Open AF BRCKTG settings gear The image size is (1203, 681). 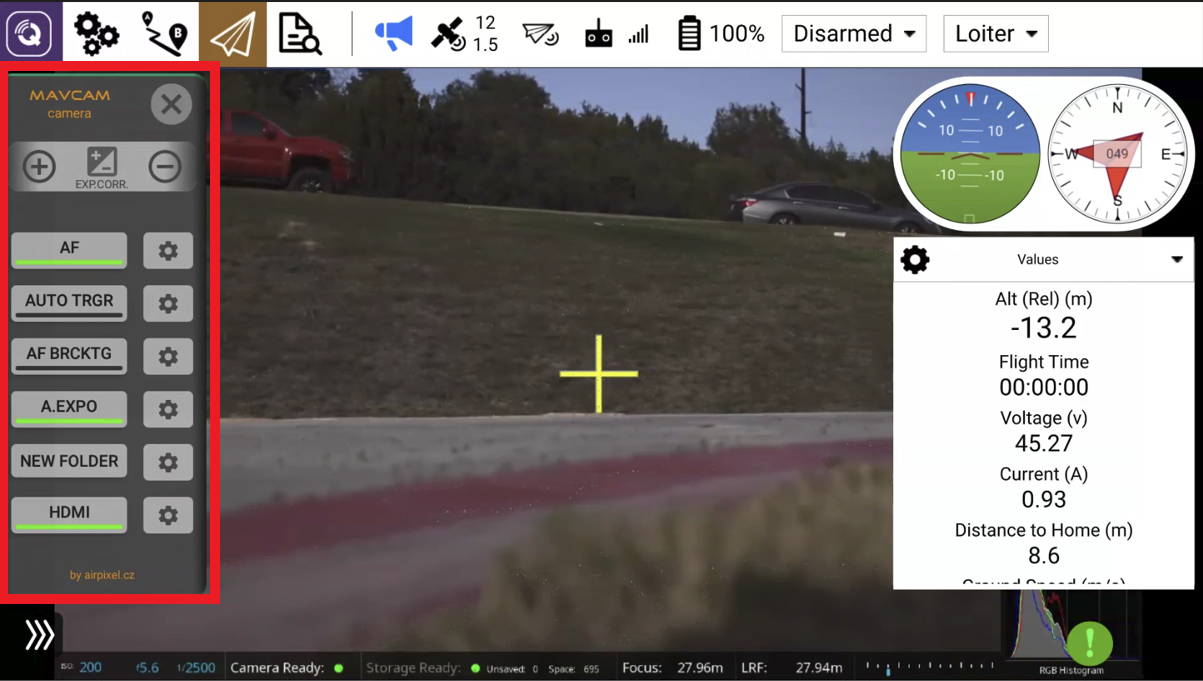(168, 356)
